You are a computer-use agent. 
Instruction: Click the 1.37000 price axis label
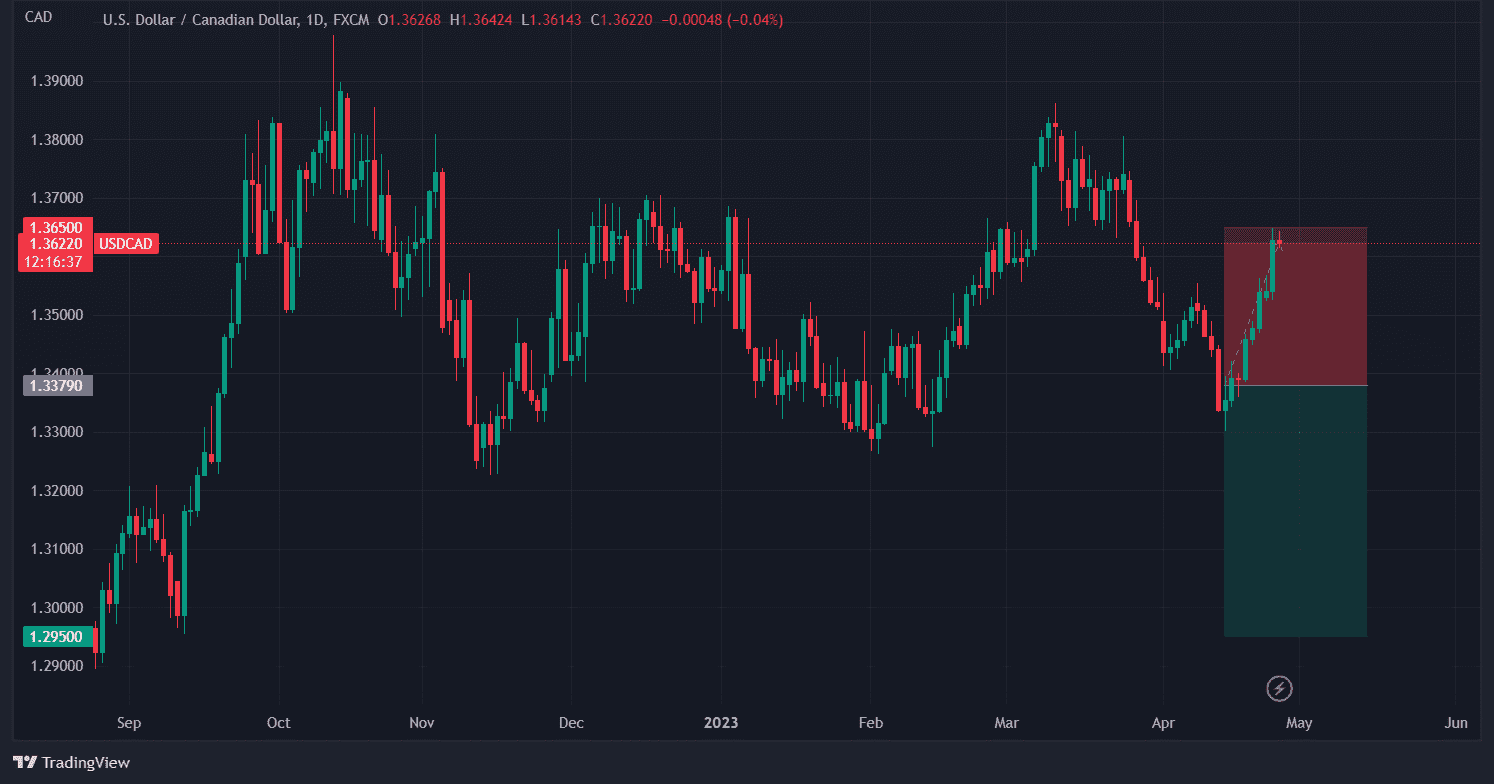pyautogui.click(x=56, y=198)
